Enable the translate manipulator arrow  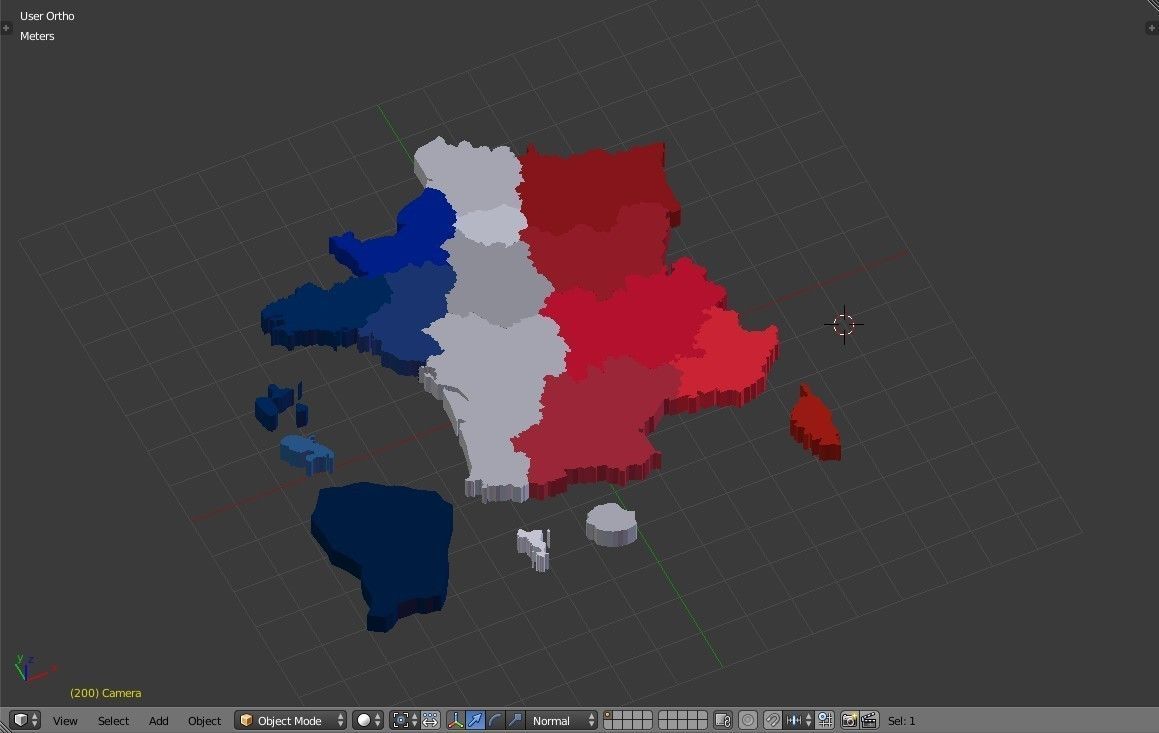(x=475, y=720)
